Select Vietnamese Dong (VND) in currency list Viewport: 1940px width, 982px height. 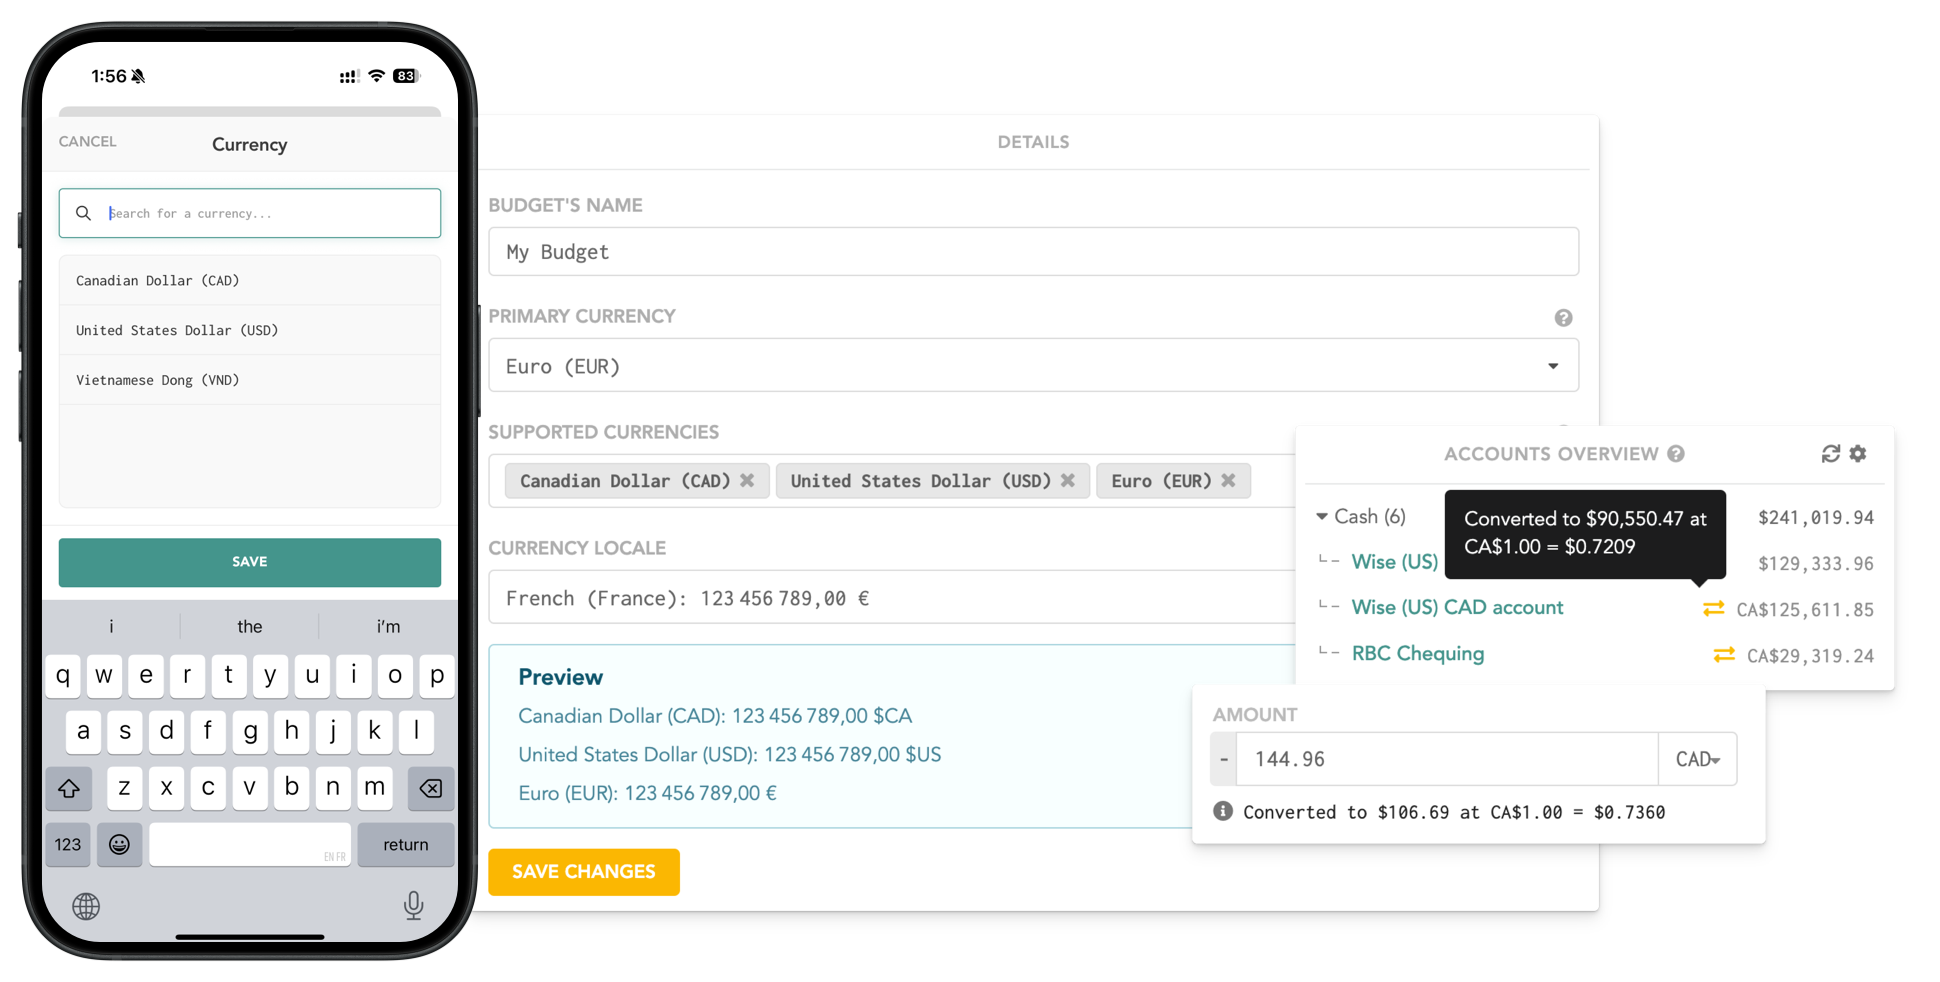tap(158, 380)
